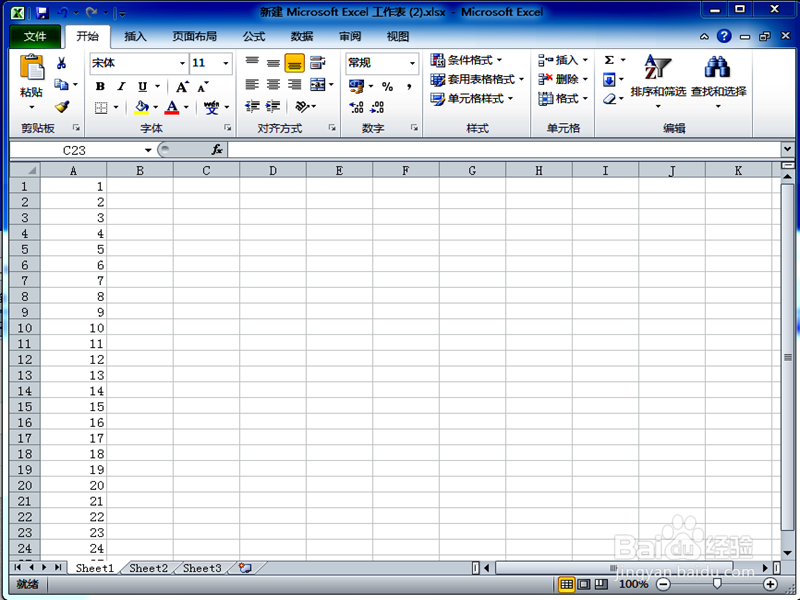Open the 单元格样式 cell styles dropdown
Viewport: 800px width, 600px height.
[471, 99]
